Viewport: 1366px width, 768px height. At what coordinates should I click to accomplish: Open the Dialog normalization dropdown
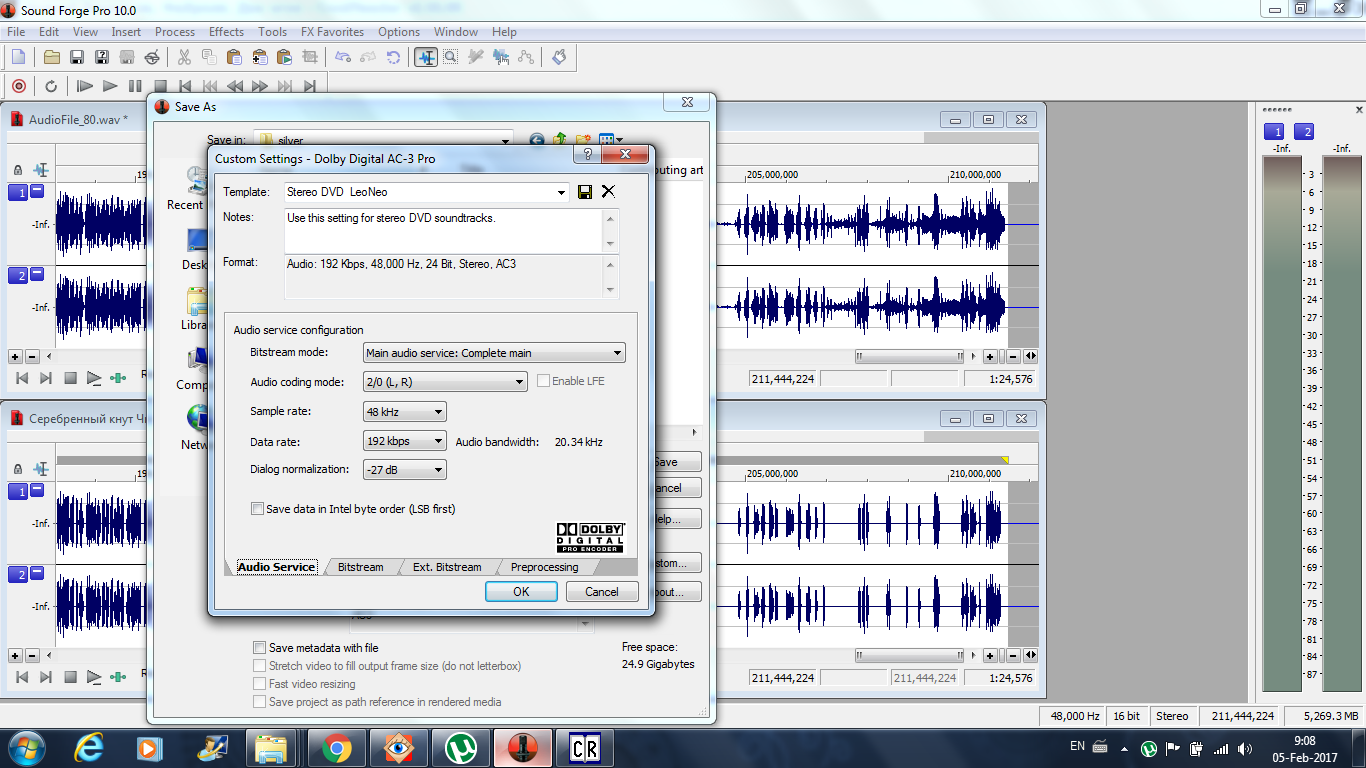(x=438, y=470)
